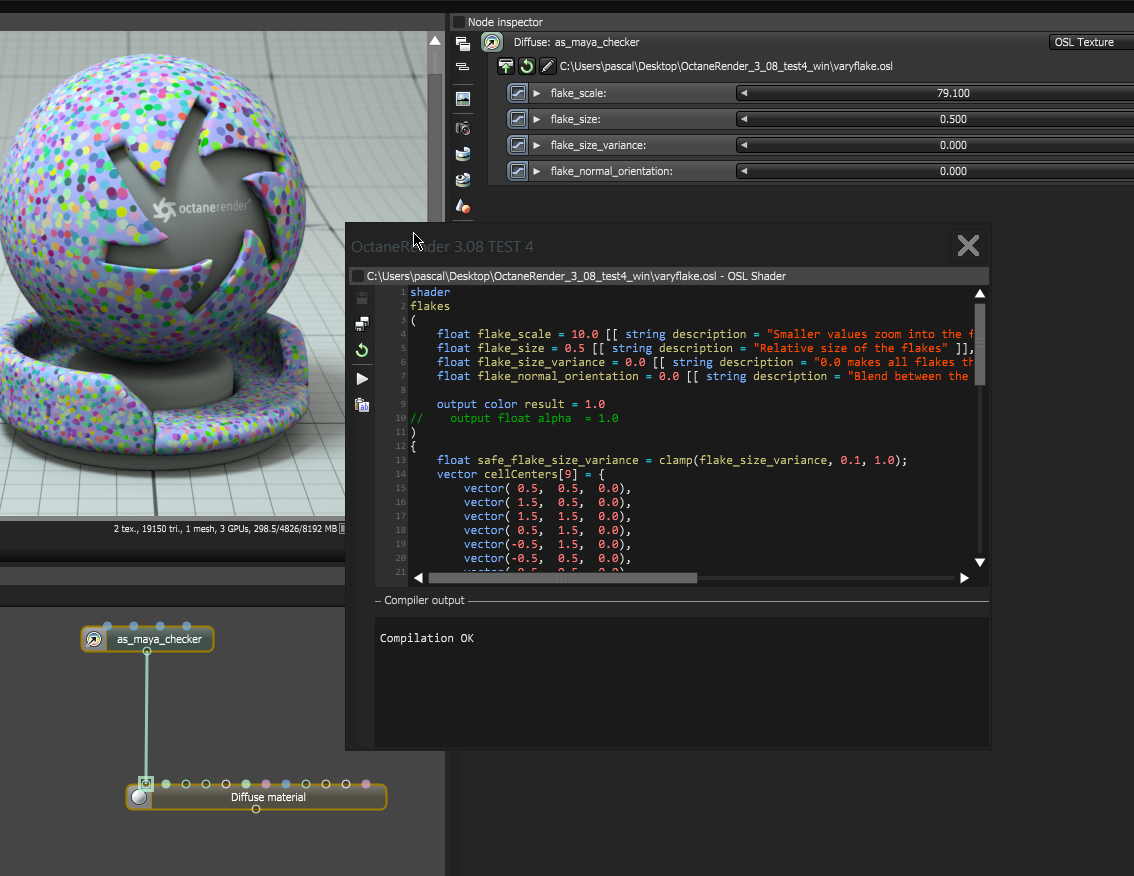Open render target preview via landscape image icon
Viewport: 1134px width, 876px height.
pos(463,99)
